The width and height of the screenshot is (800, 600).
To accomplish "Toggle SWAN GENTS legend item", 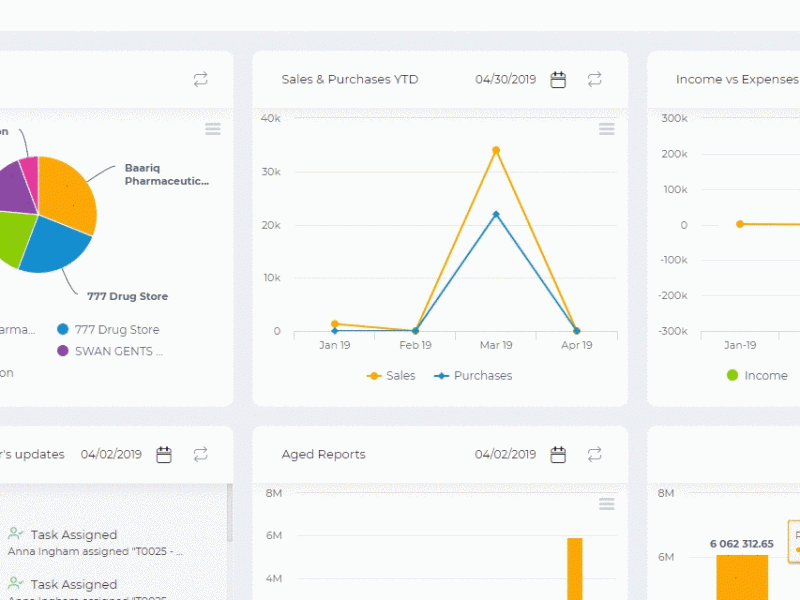I will (110, 351).
